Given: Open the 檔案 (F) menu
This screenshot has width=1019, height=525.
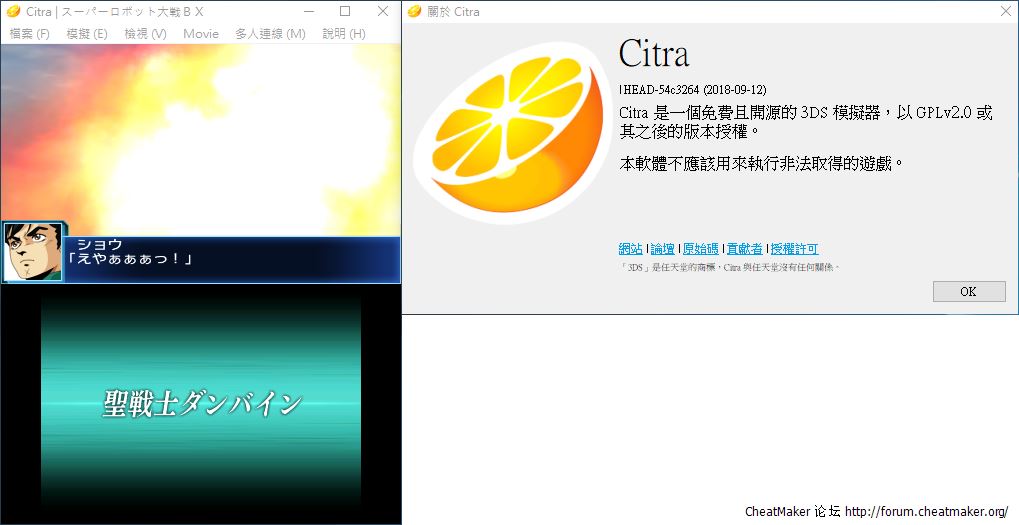Looking at the screenshot, I should point(29,34).
